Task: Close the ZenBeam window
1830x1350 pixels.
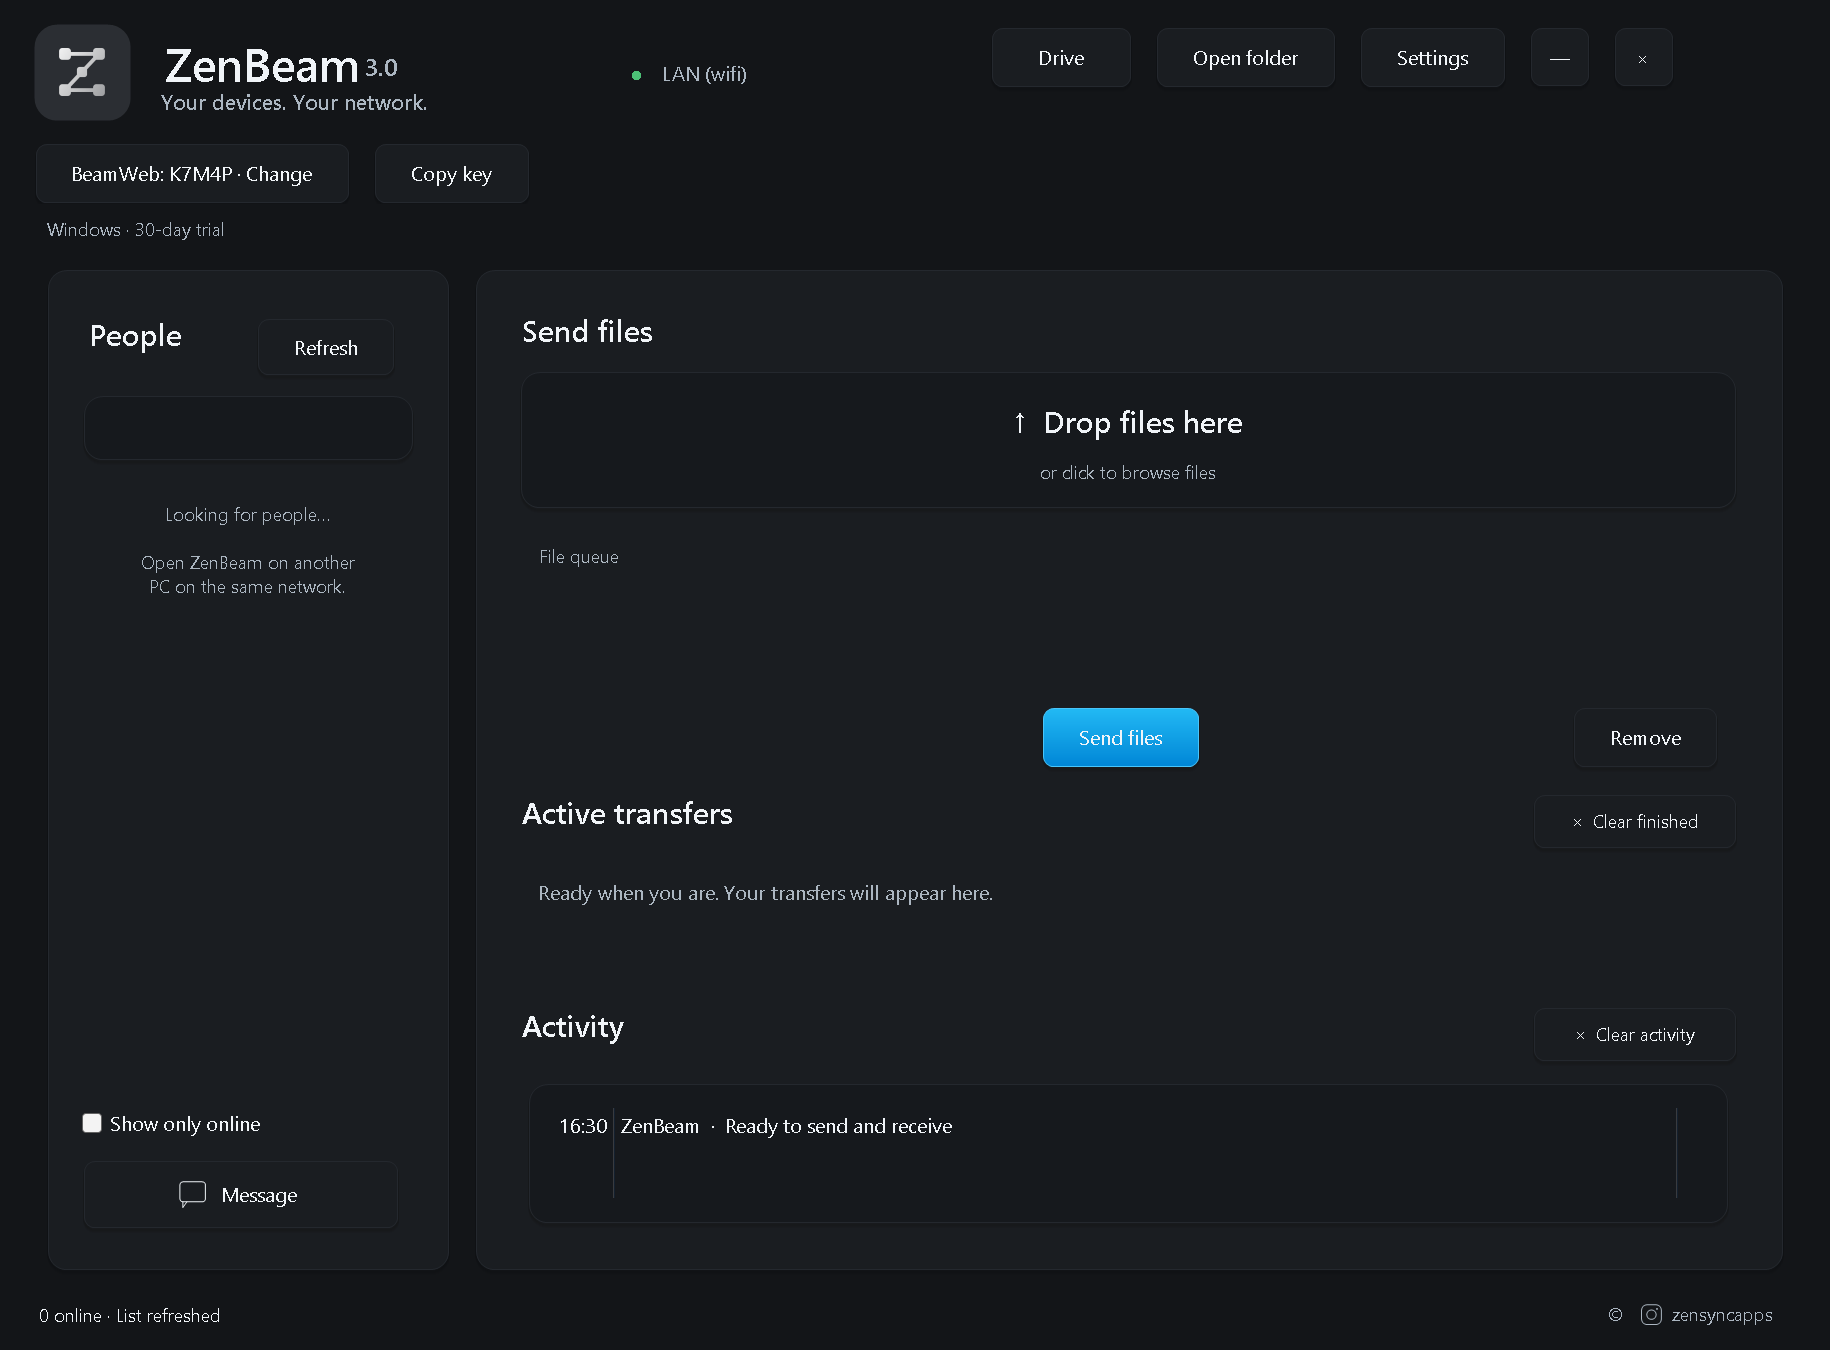Action: (x=1643, y=58)
